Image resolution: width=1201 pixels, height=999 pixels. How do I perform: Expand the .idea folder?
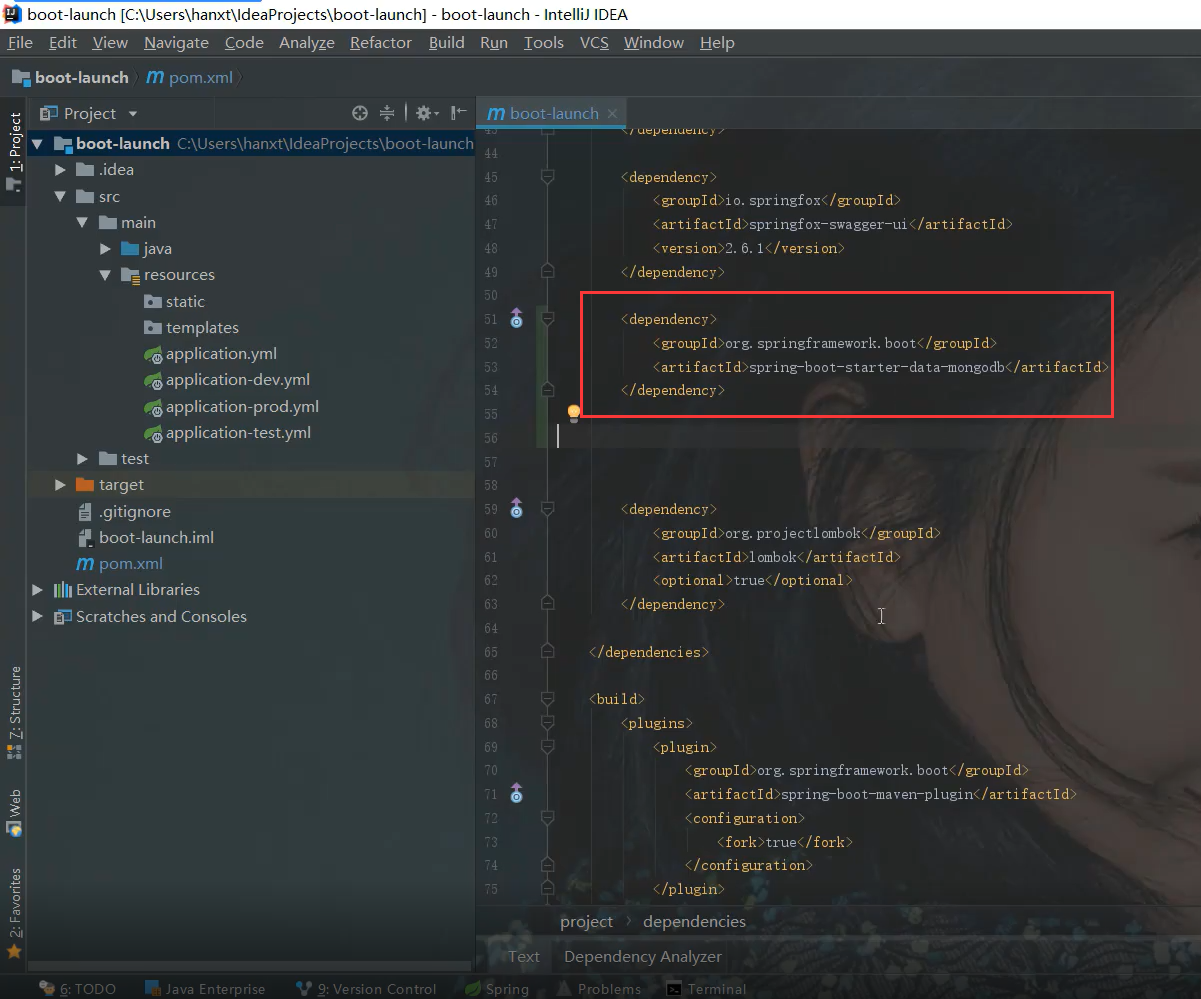pyautogui.click(x=60, y=170)
